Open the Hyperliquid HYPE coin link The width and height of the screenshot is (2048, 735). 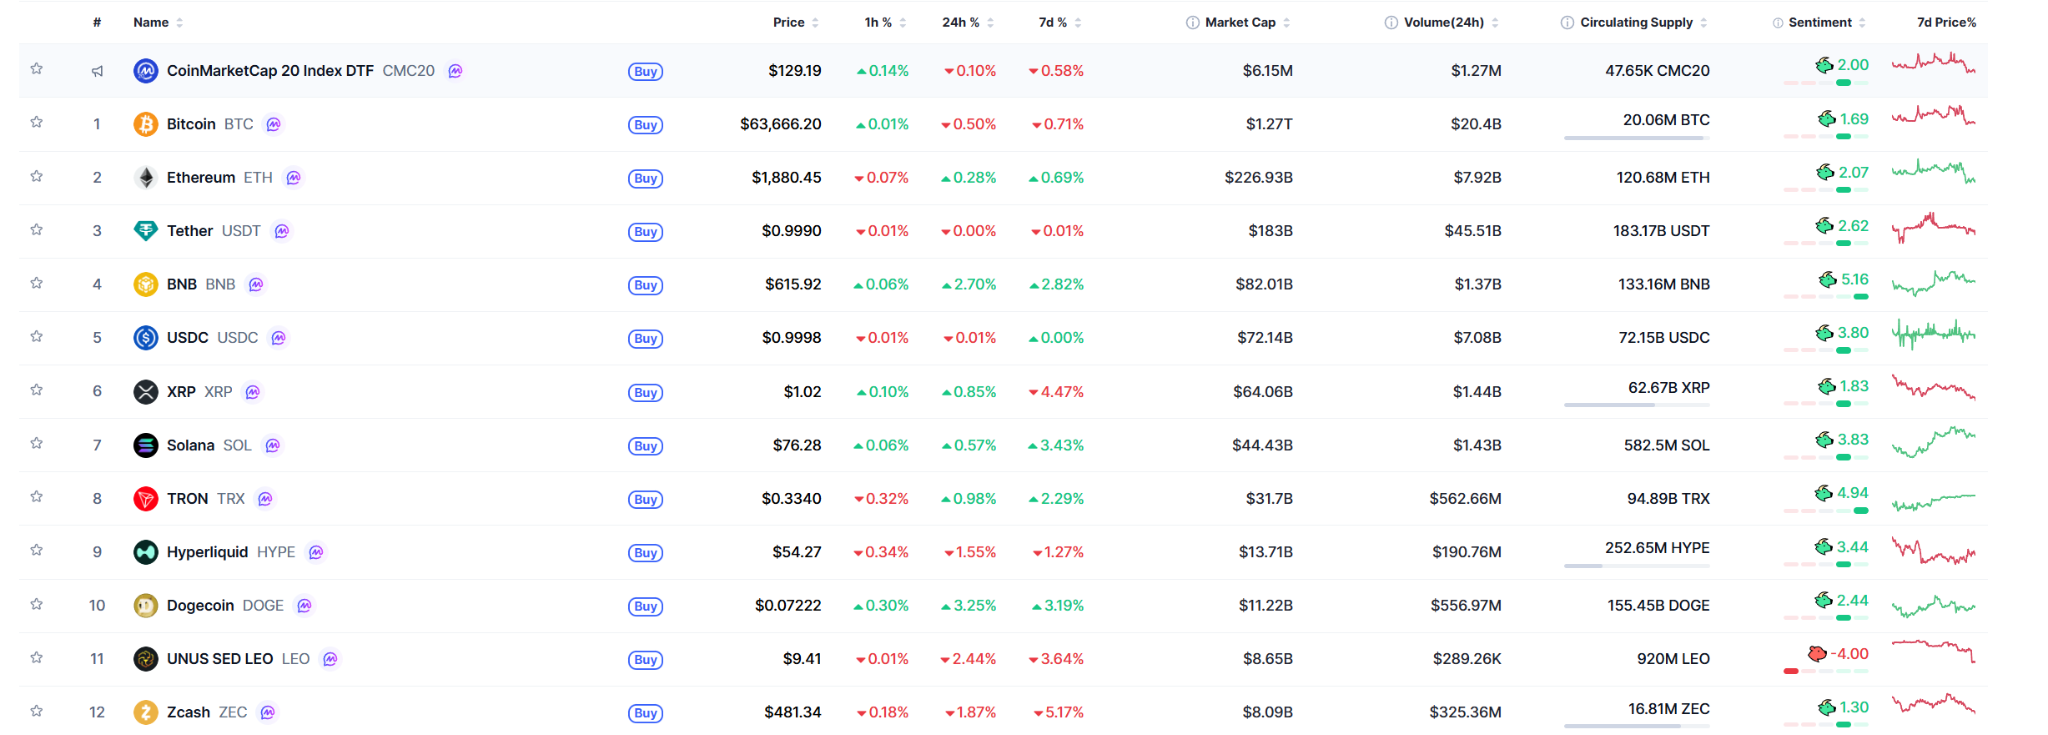pyautogui.click(x=231, y=552)
